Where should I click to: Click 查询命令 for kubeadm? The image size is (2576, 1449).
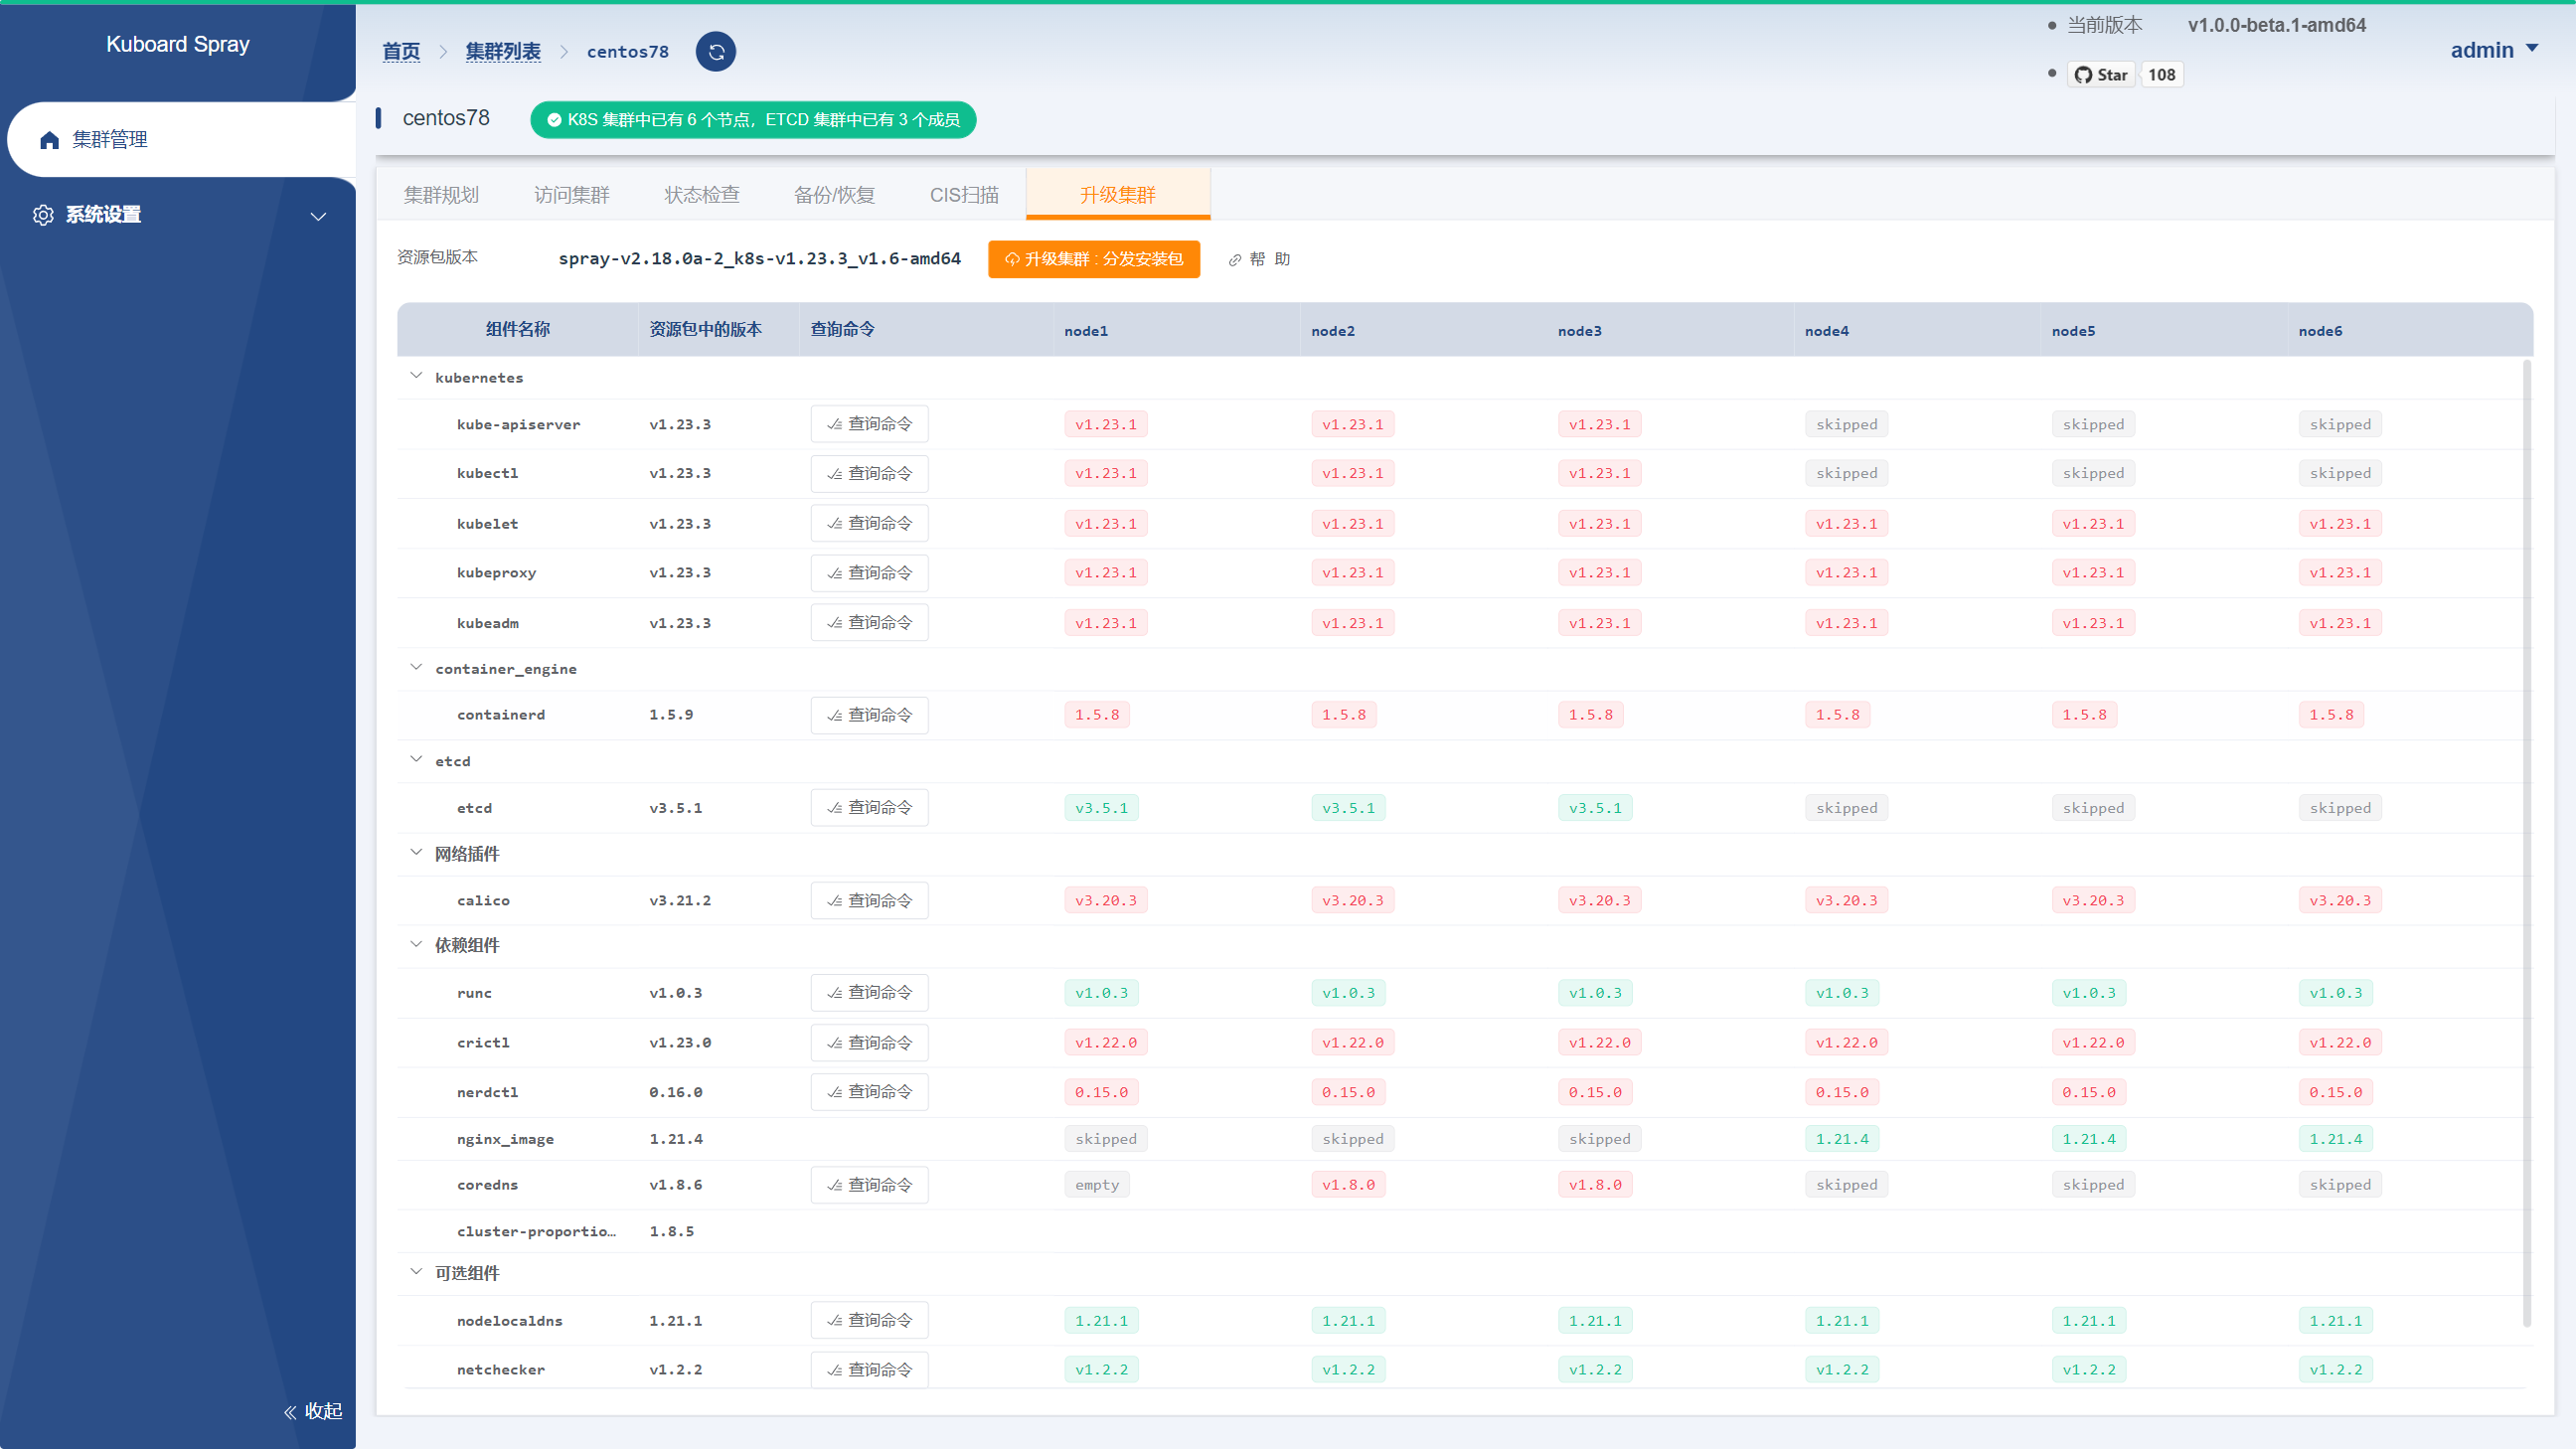[869, 623]
